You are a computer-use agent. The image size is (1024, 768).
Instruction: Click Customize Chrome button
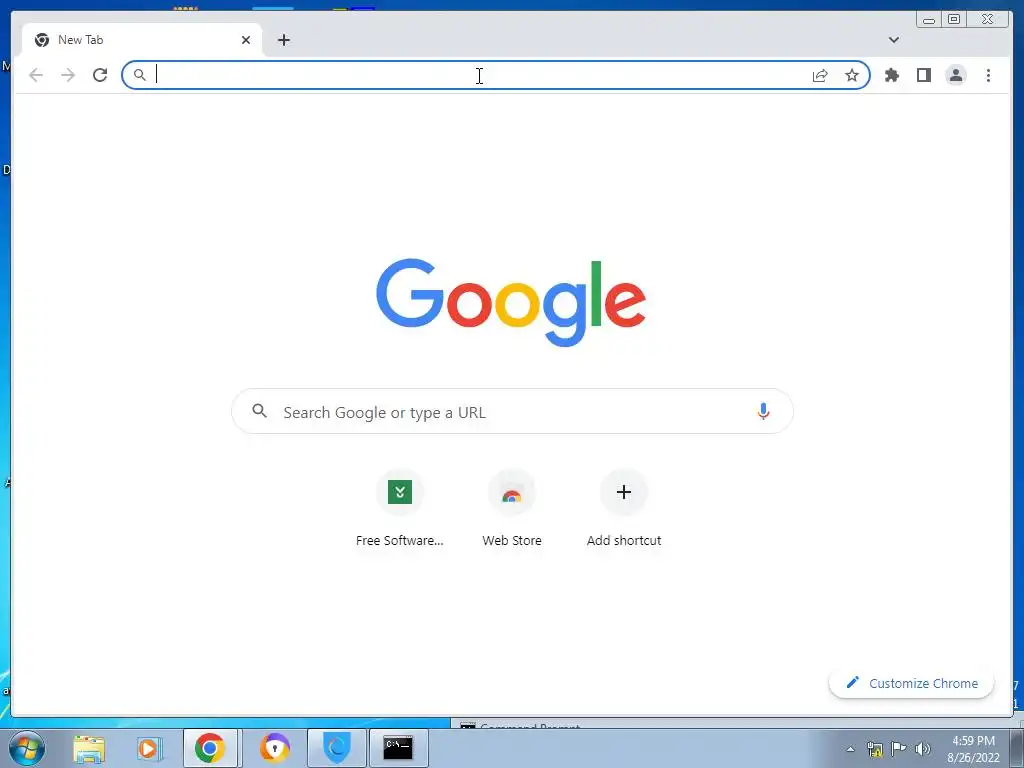(911, 683)
